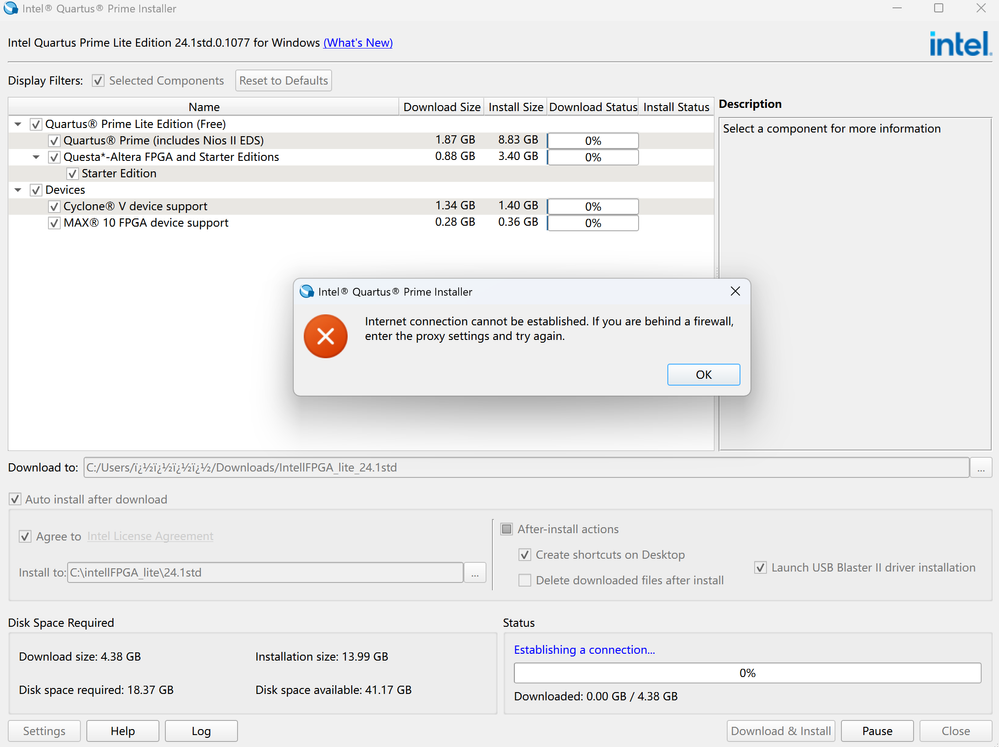Image resolution: width=999 pixels, height=747 pixels.
Task: Click the Install Size column header
Action: coord(515,107)
